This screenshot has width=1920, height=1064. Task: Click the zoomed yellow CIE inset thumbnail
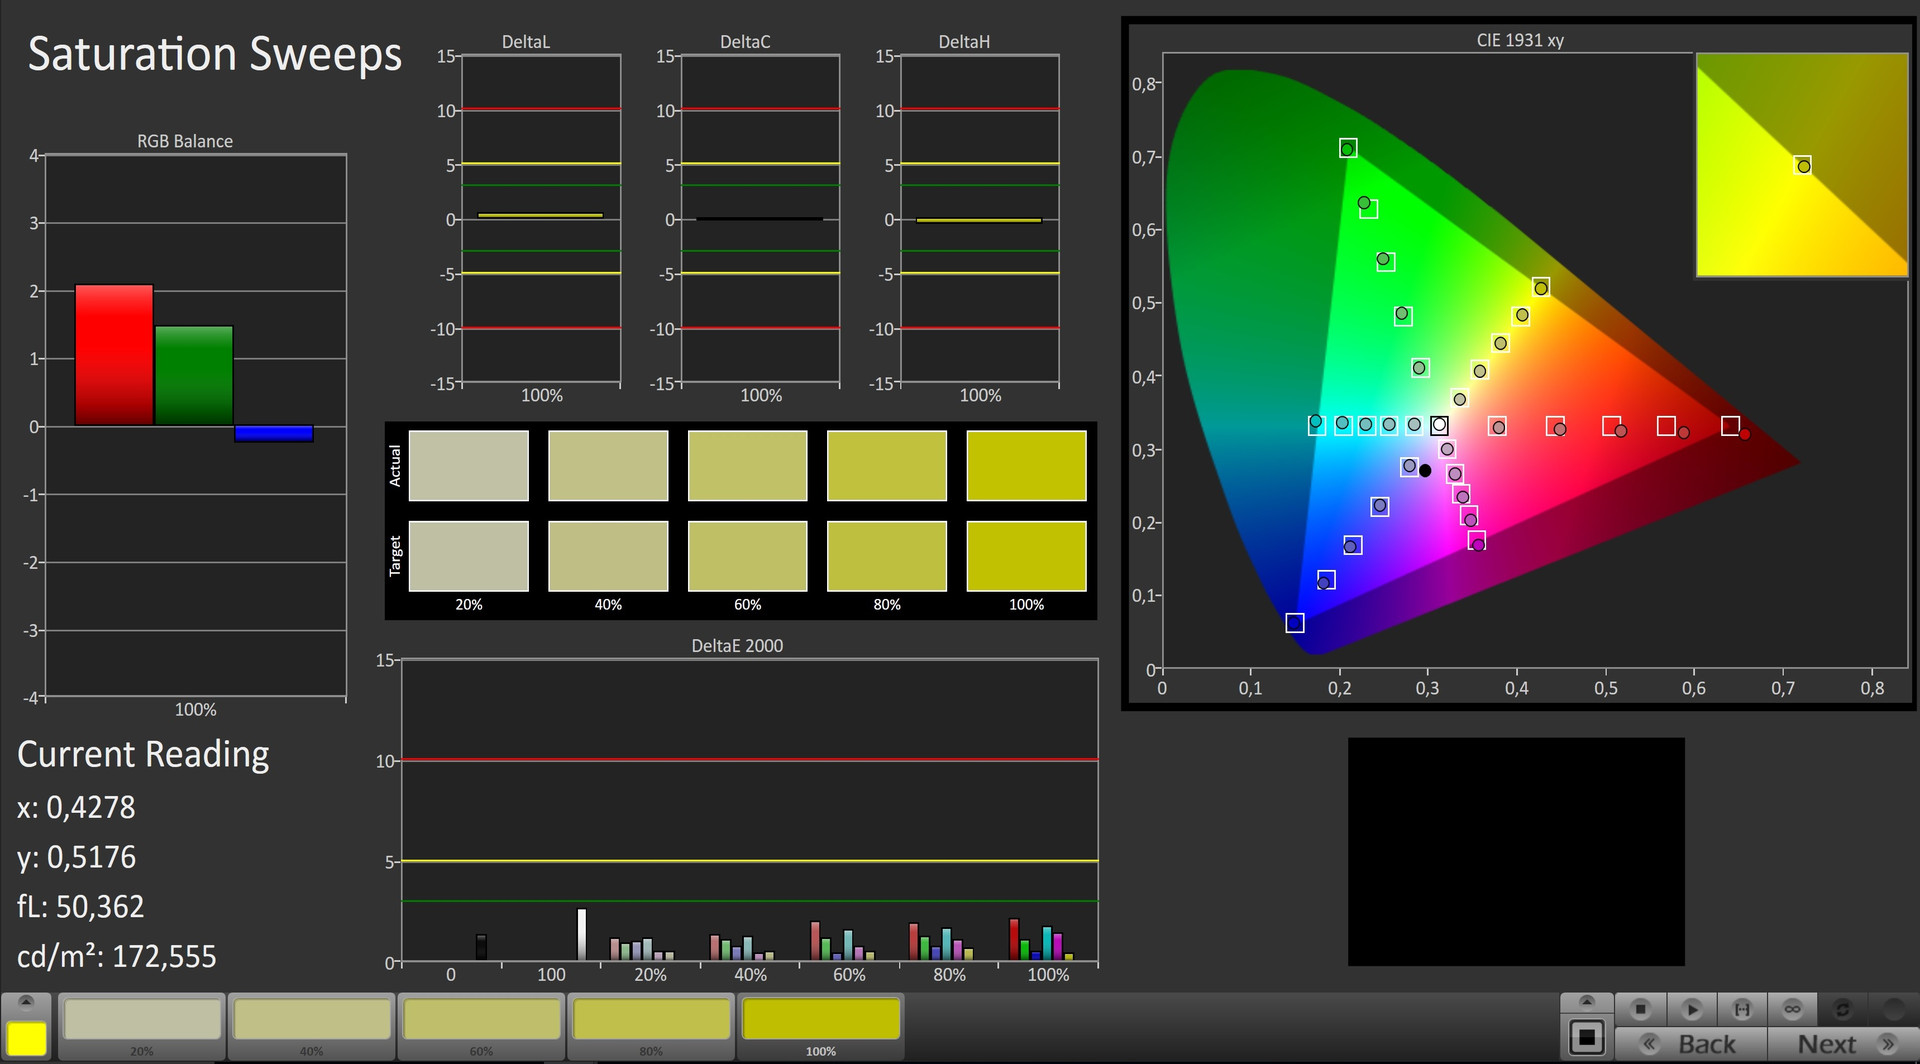click(x=1802, y=165)
